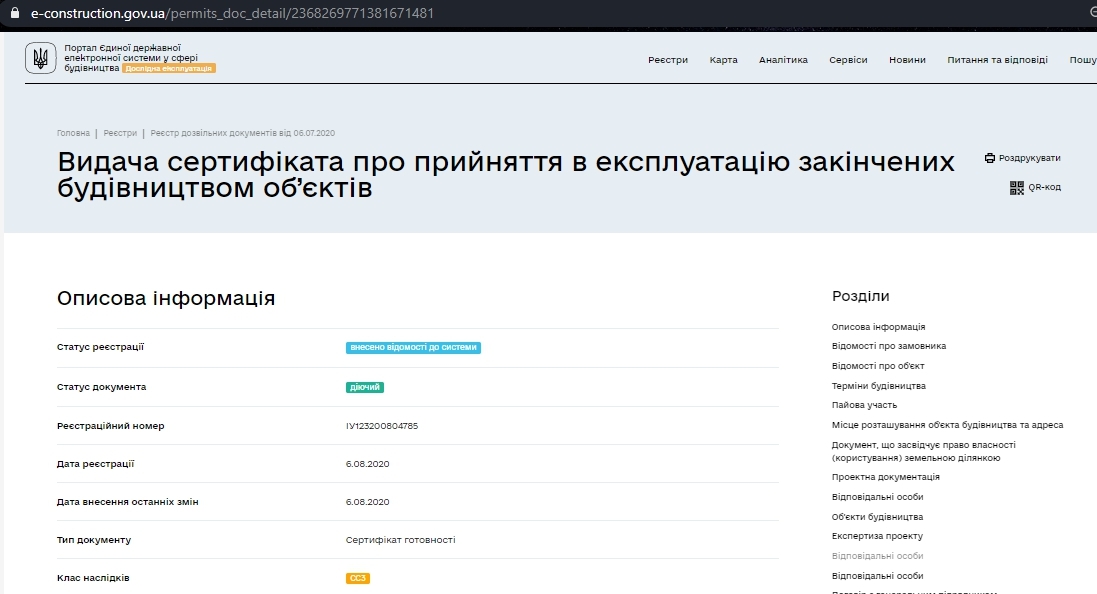Click the внесено відомості до системи badge
1097x594 pixels.
pyautogui.click(x=413, y=348)
